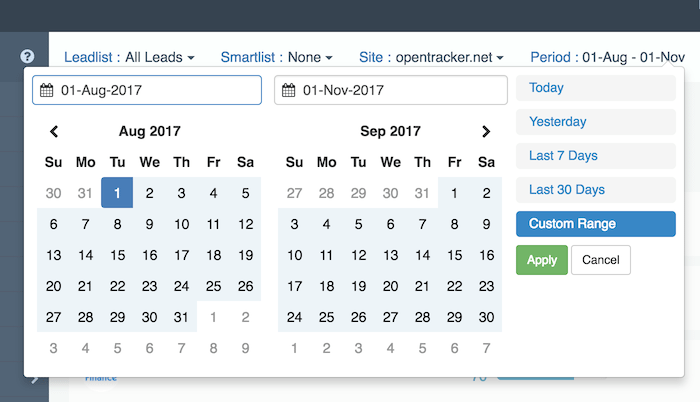Click the help question mark icon

pyautogui.click(x=27, y=57)
